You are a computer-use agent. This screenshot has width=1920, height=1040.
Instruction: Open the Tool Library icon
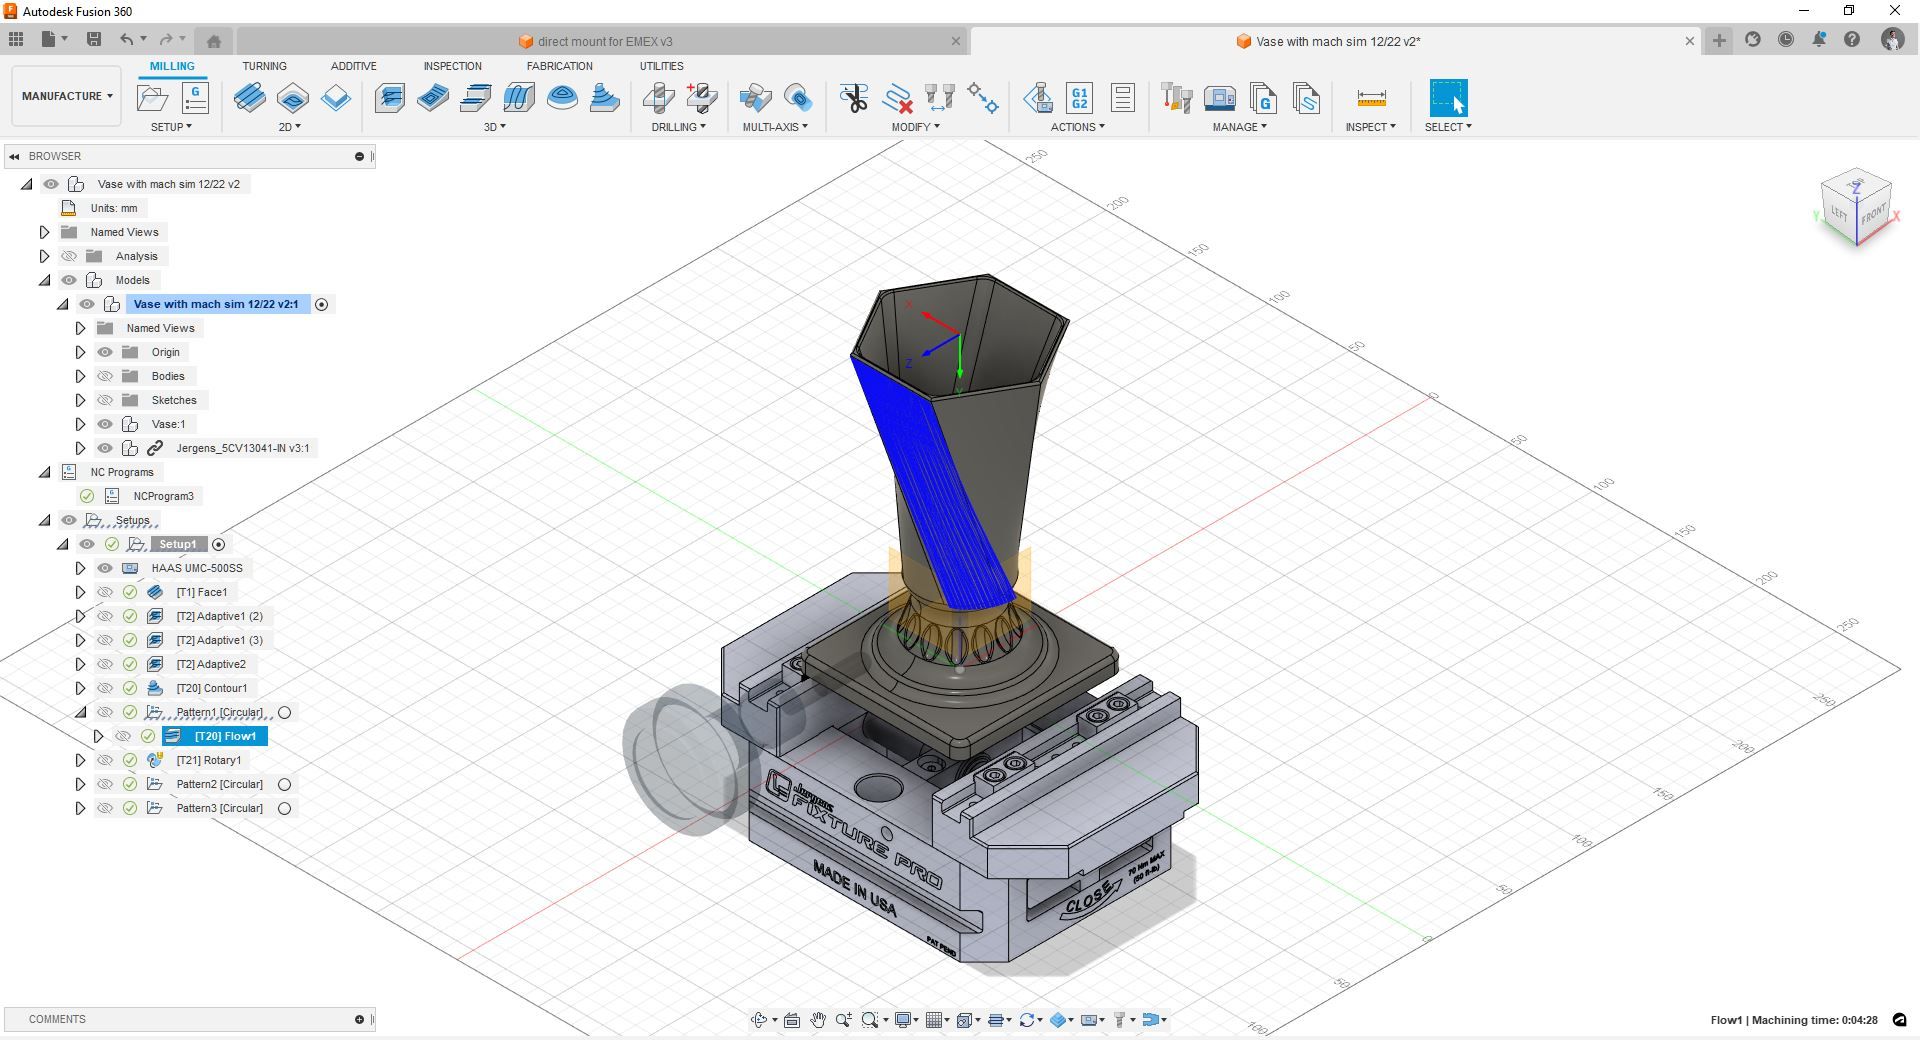click(1176, 98)
